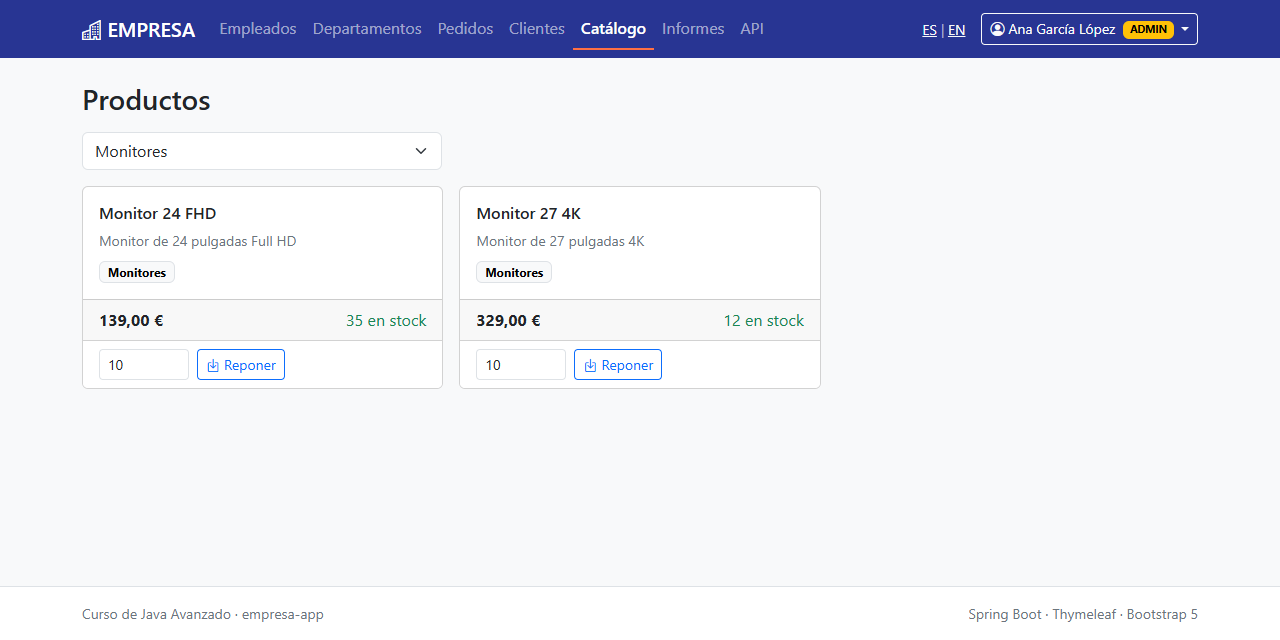Screen dimensions: 1280x640
Task: Open the Informes section
Action: coord(693,29)
